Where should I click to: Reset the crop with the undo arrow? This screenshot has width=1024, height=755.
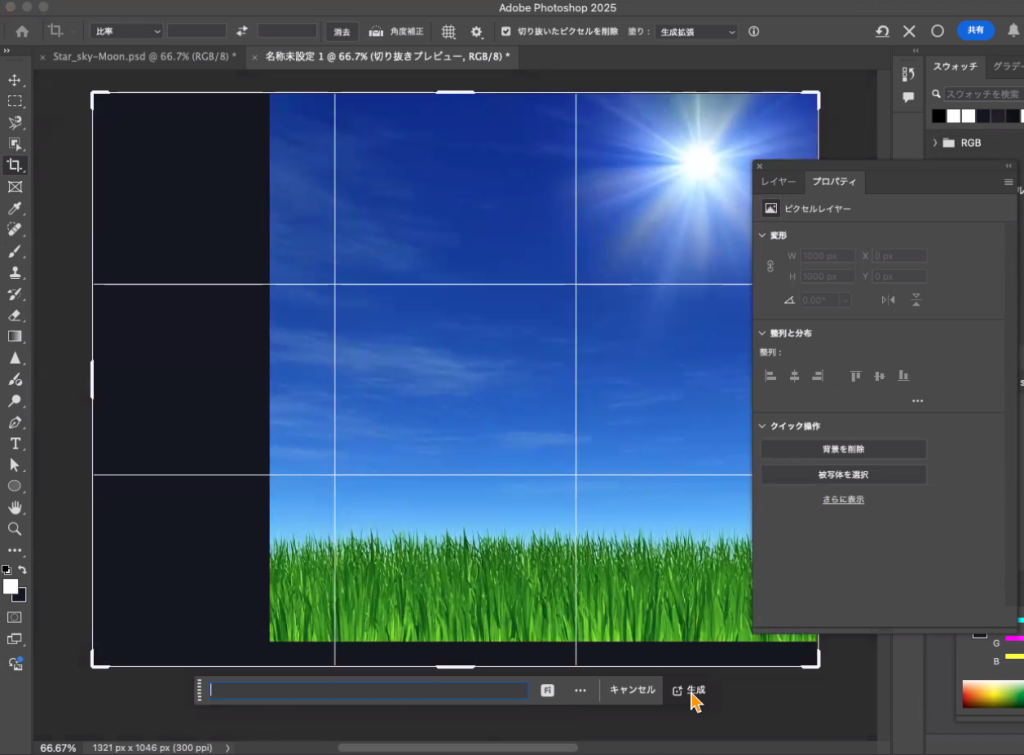pyautogui.click(x=882, y=32)
